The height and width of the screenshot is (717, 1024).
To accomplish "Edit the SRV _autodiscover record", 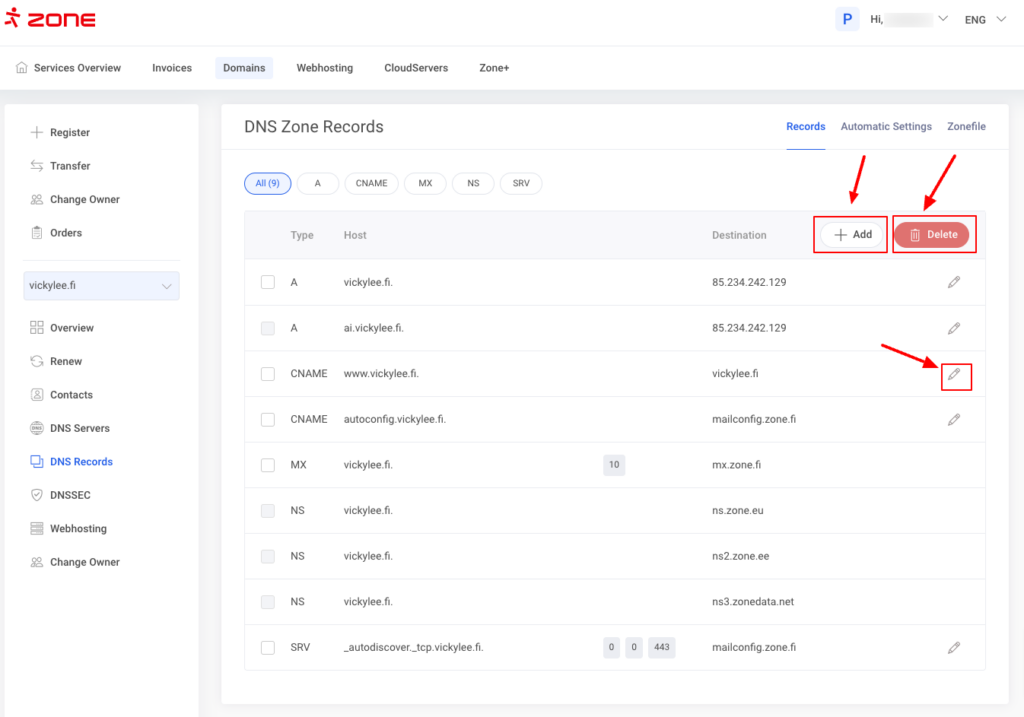I will (954, 648).
